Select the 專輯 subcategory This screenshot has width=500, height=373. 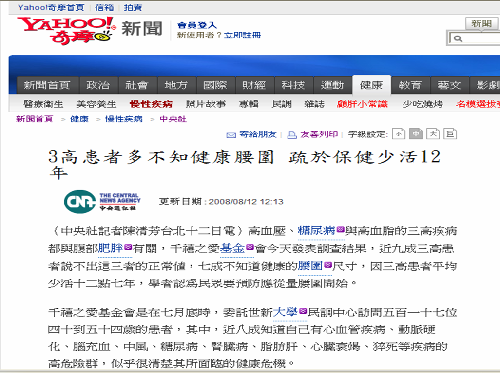tap(249, 104)
